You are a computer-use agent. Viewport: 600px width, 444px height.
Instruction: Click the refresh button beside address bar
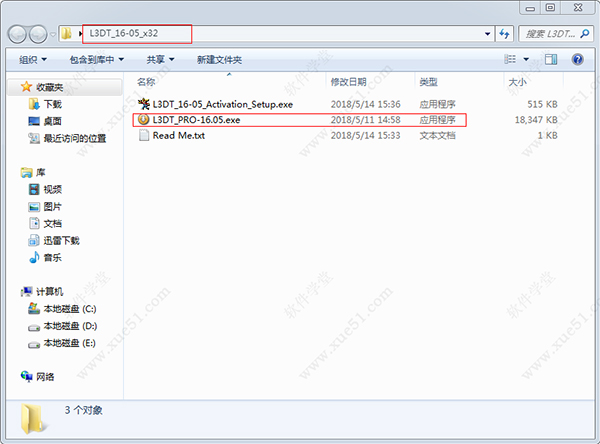504,34
